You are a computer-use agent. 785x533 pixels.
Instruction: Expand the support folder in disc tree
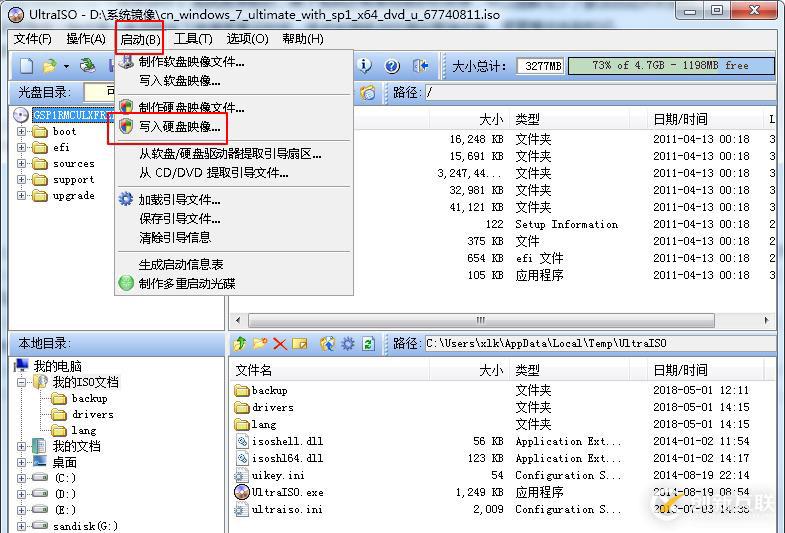(x=21, y=180)
